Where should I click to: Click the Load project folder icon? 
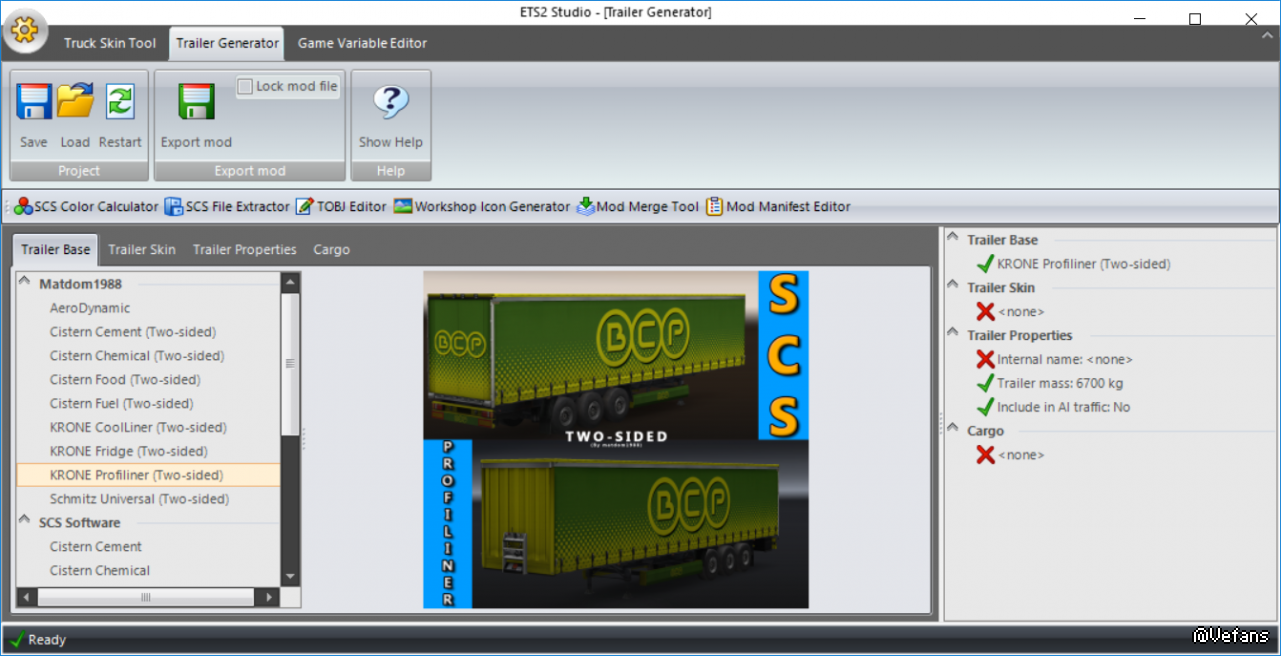(x=75, y=102)
